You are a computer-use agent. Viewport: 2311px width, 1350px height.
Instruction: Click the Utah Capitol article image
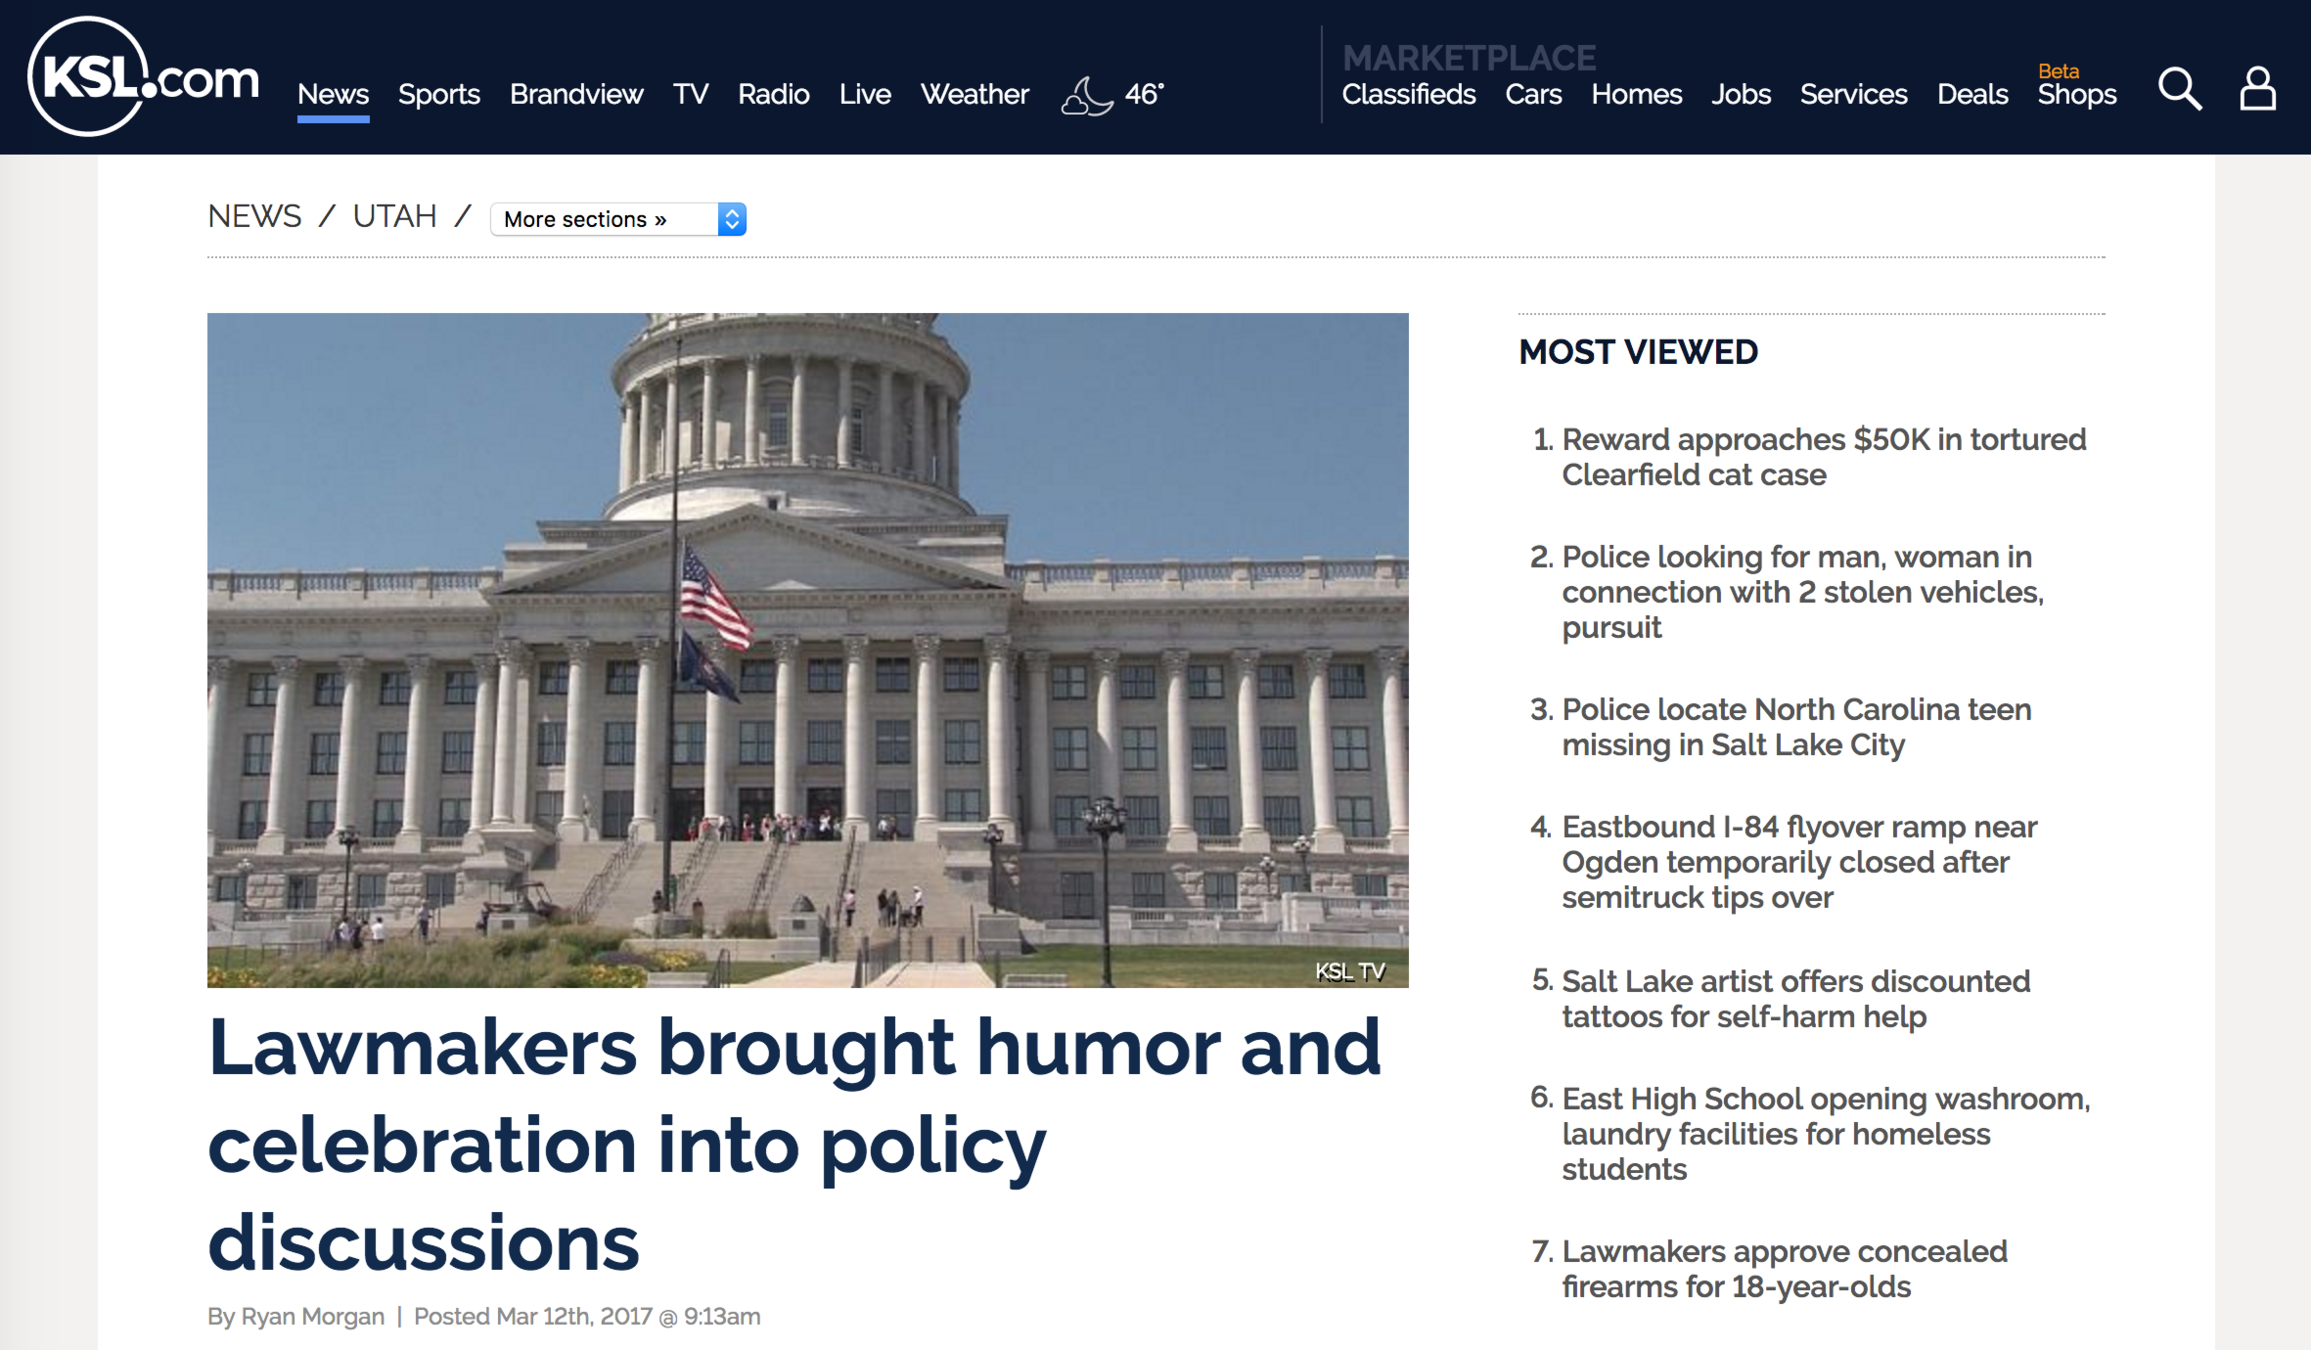tap(807, 650)
